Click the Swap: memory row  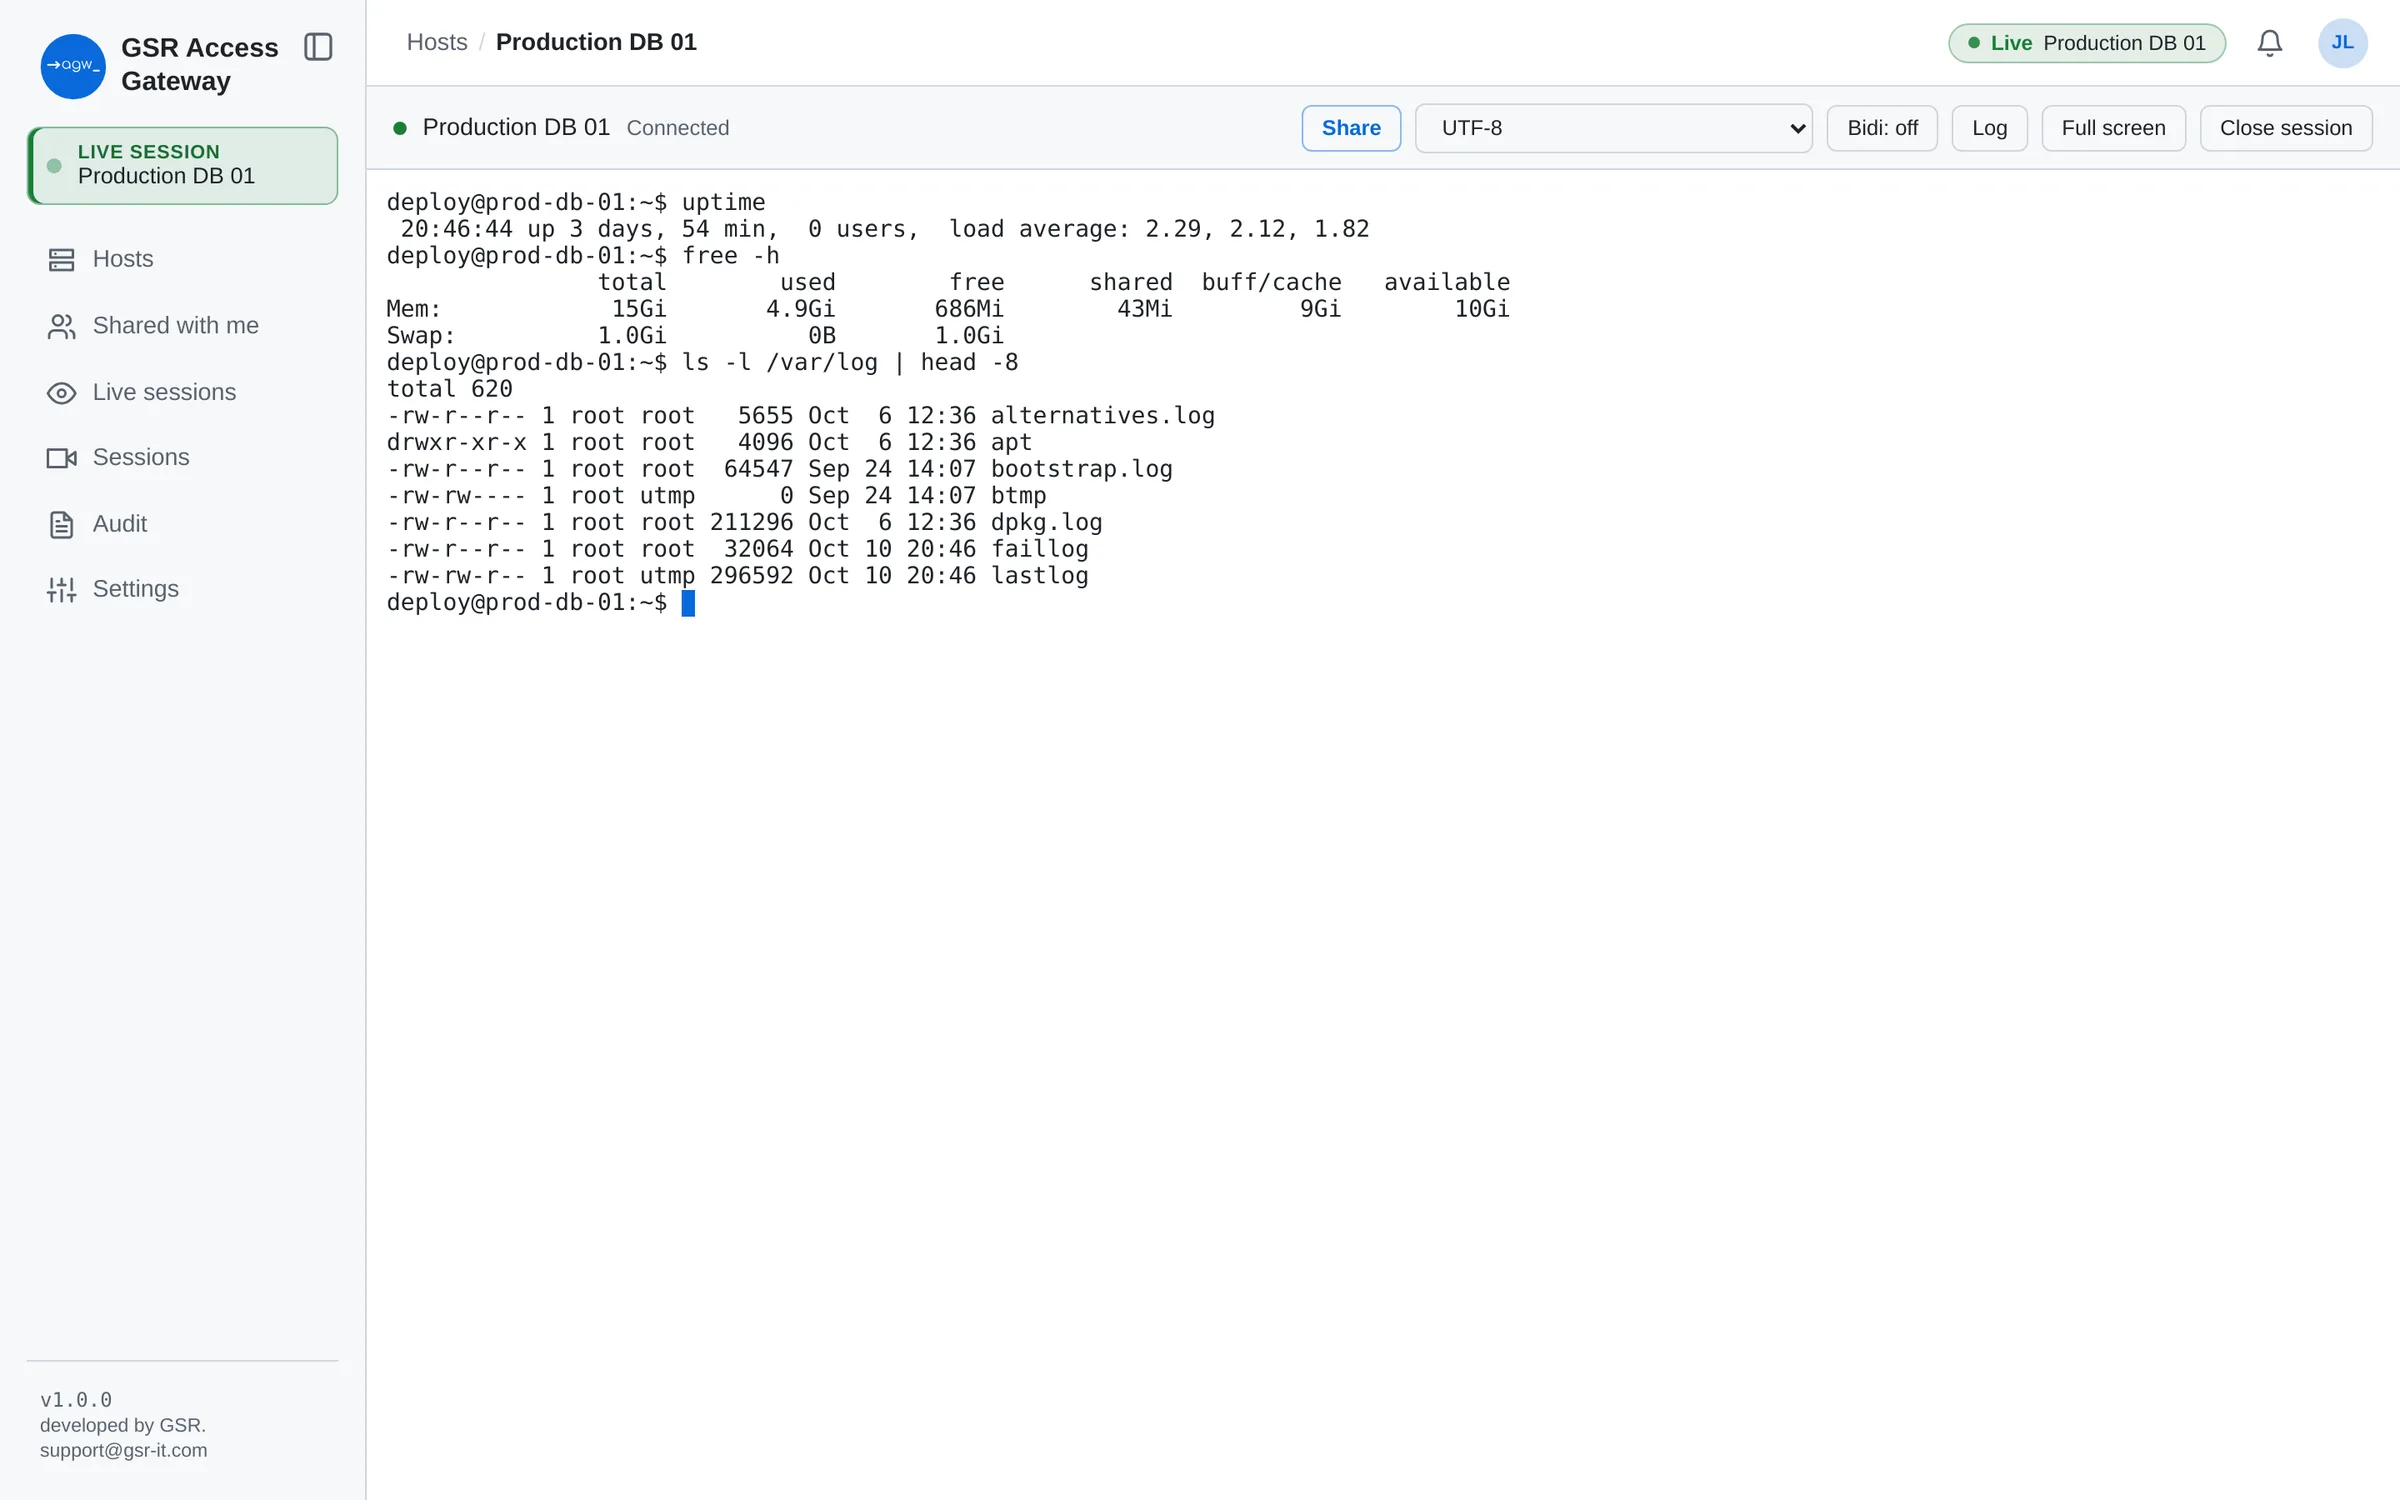(695, 336)
